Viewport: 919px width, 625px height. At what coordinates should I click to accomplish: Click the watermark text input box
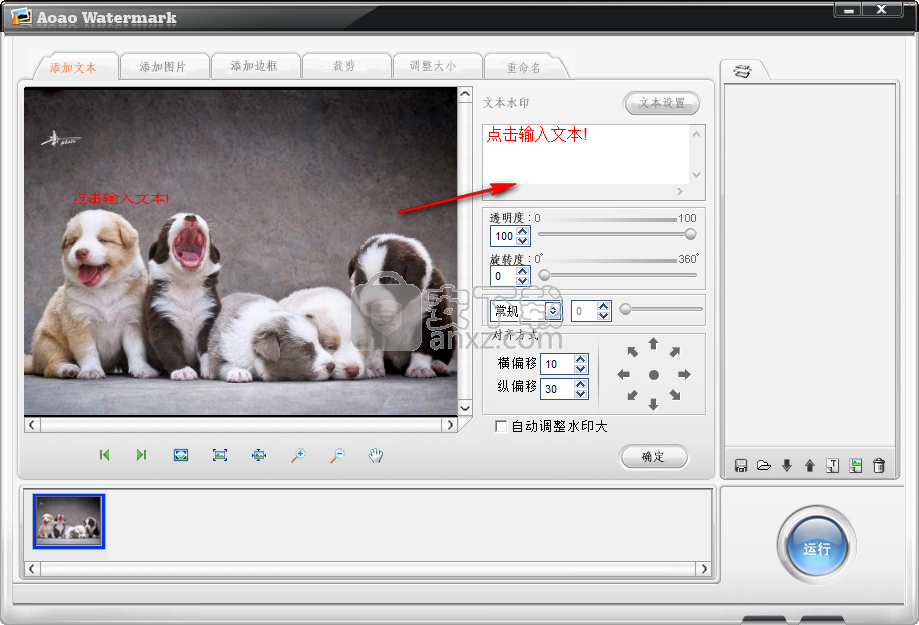click(x=586, y=154)
